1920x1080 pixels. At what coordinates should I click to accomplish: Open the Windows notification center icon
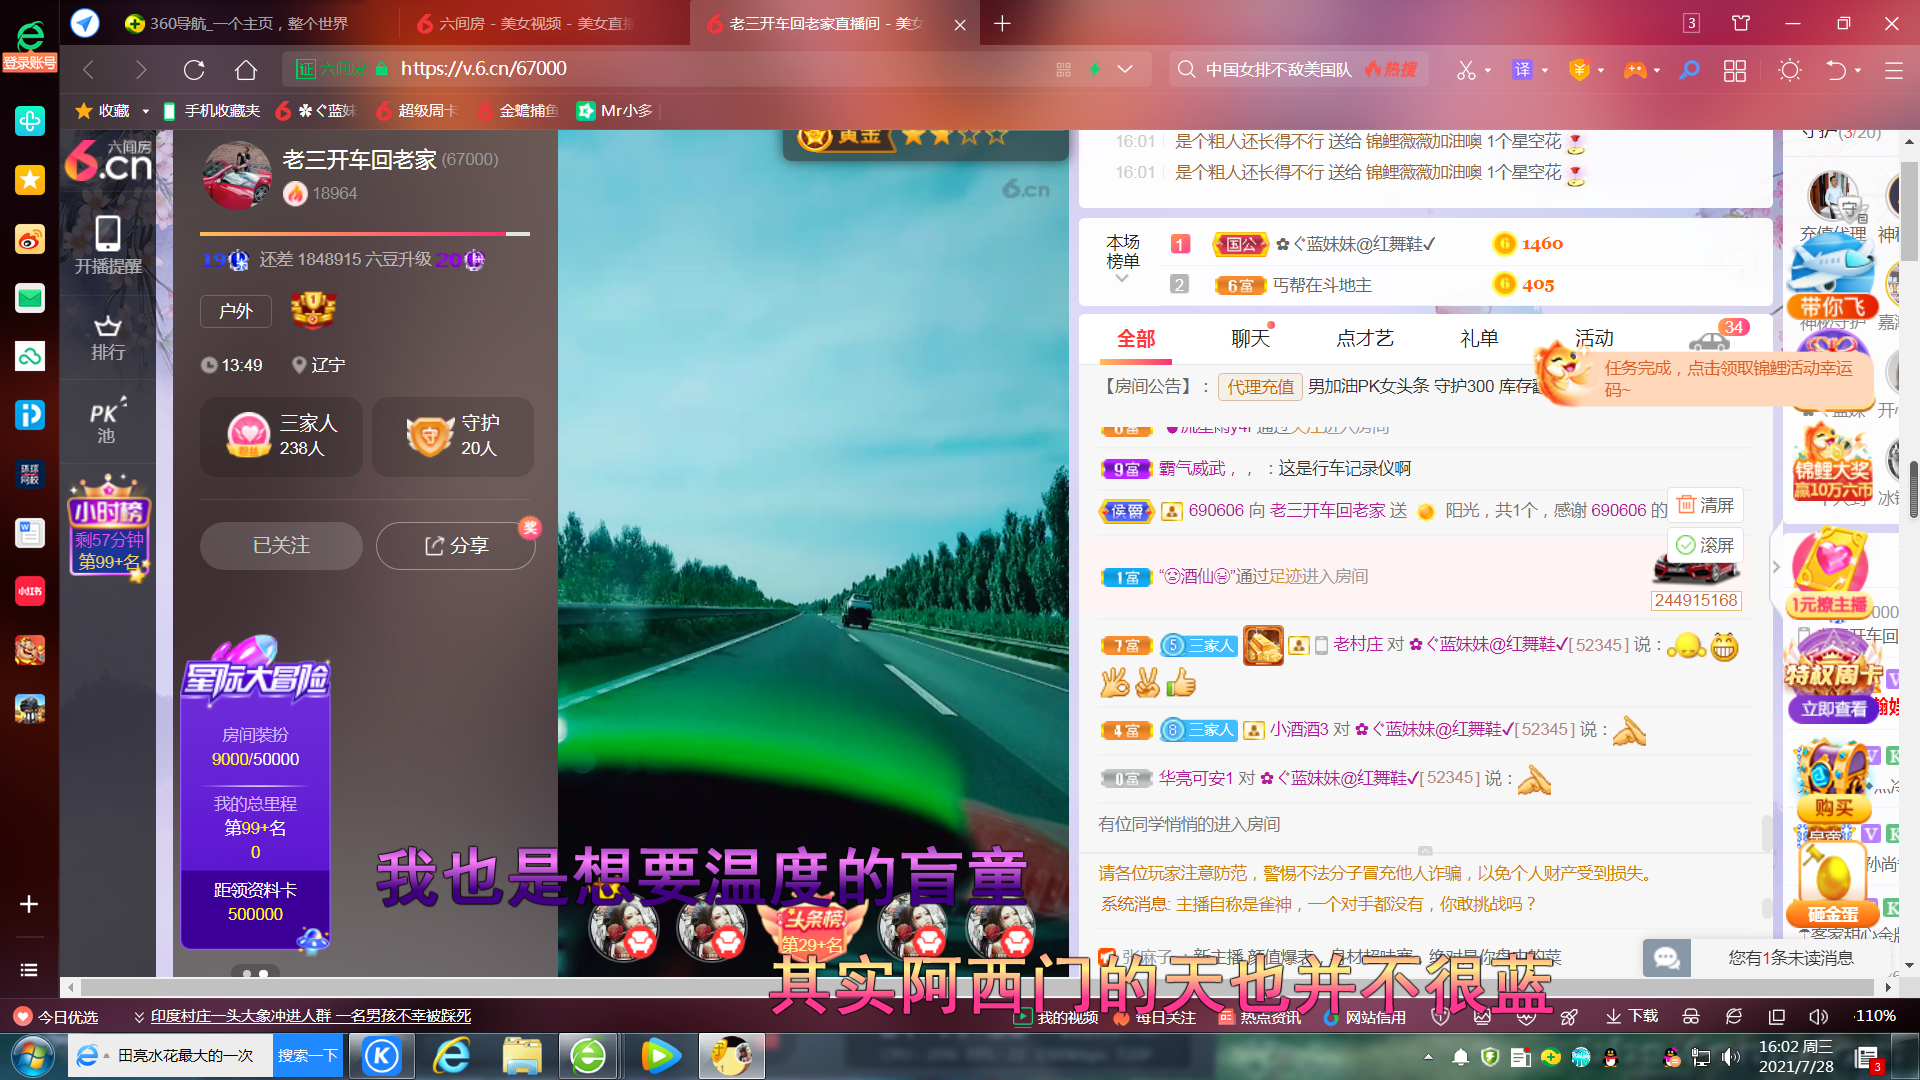(x=1868, y=1058)
